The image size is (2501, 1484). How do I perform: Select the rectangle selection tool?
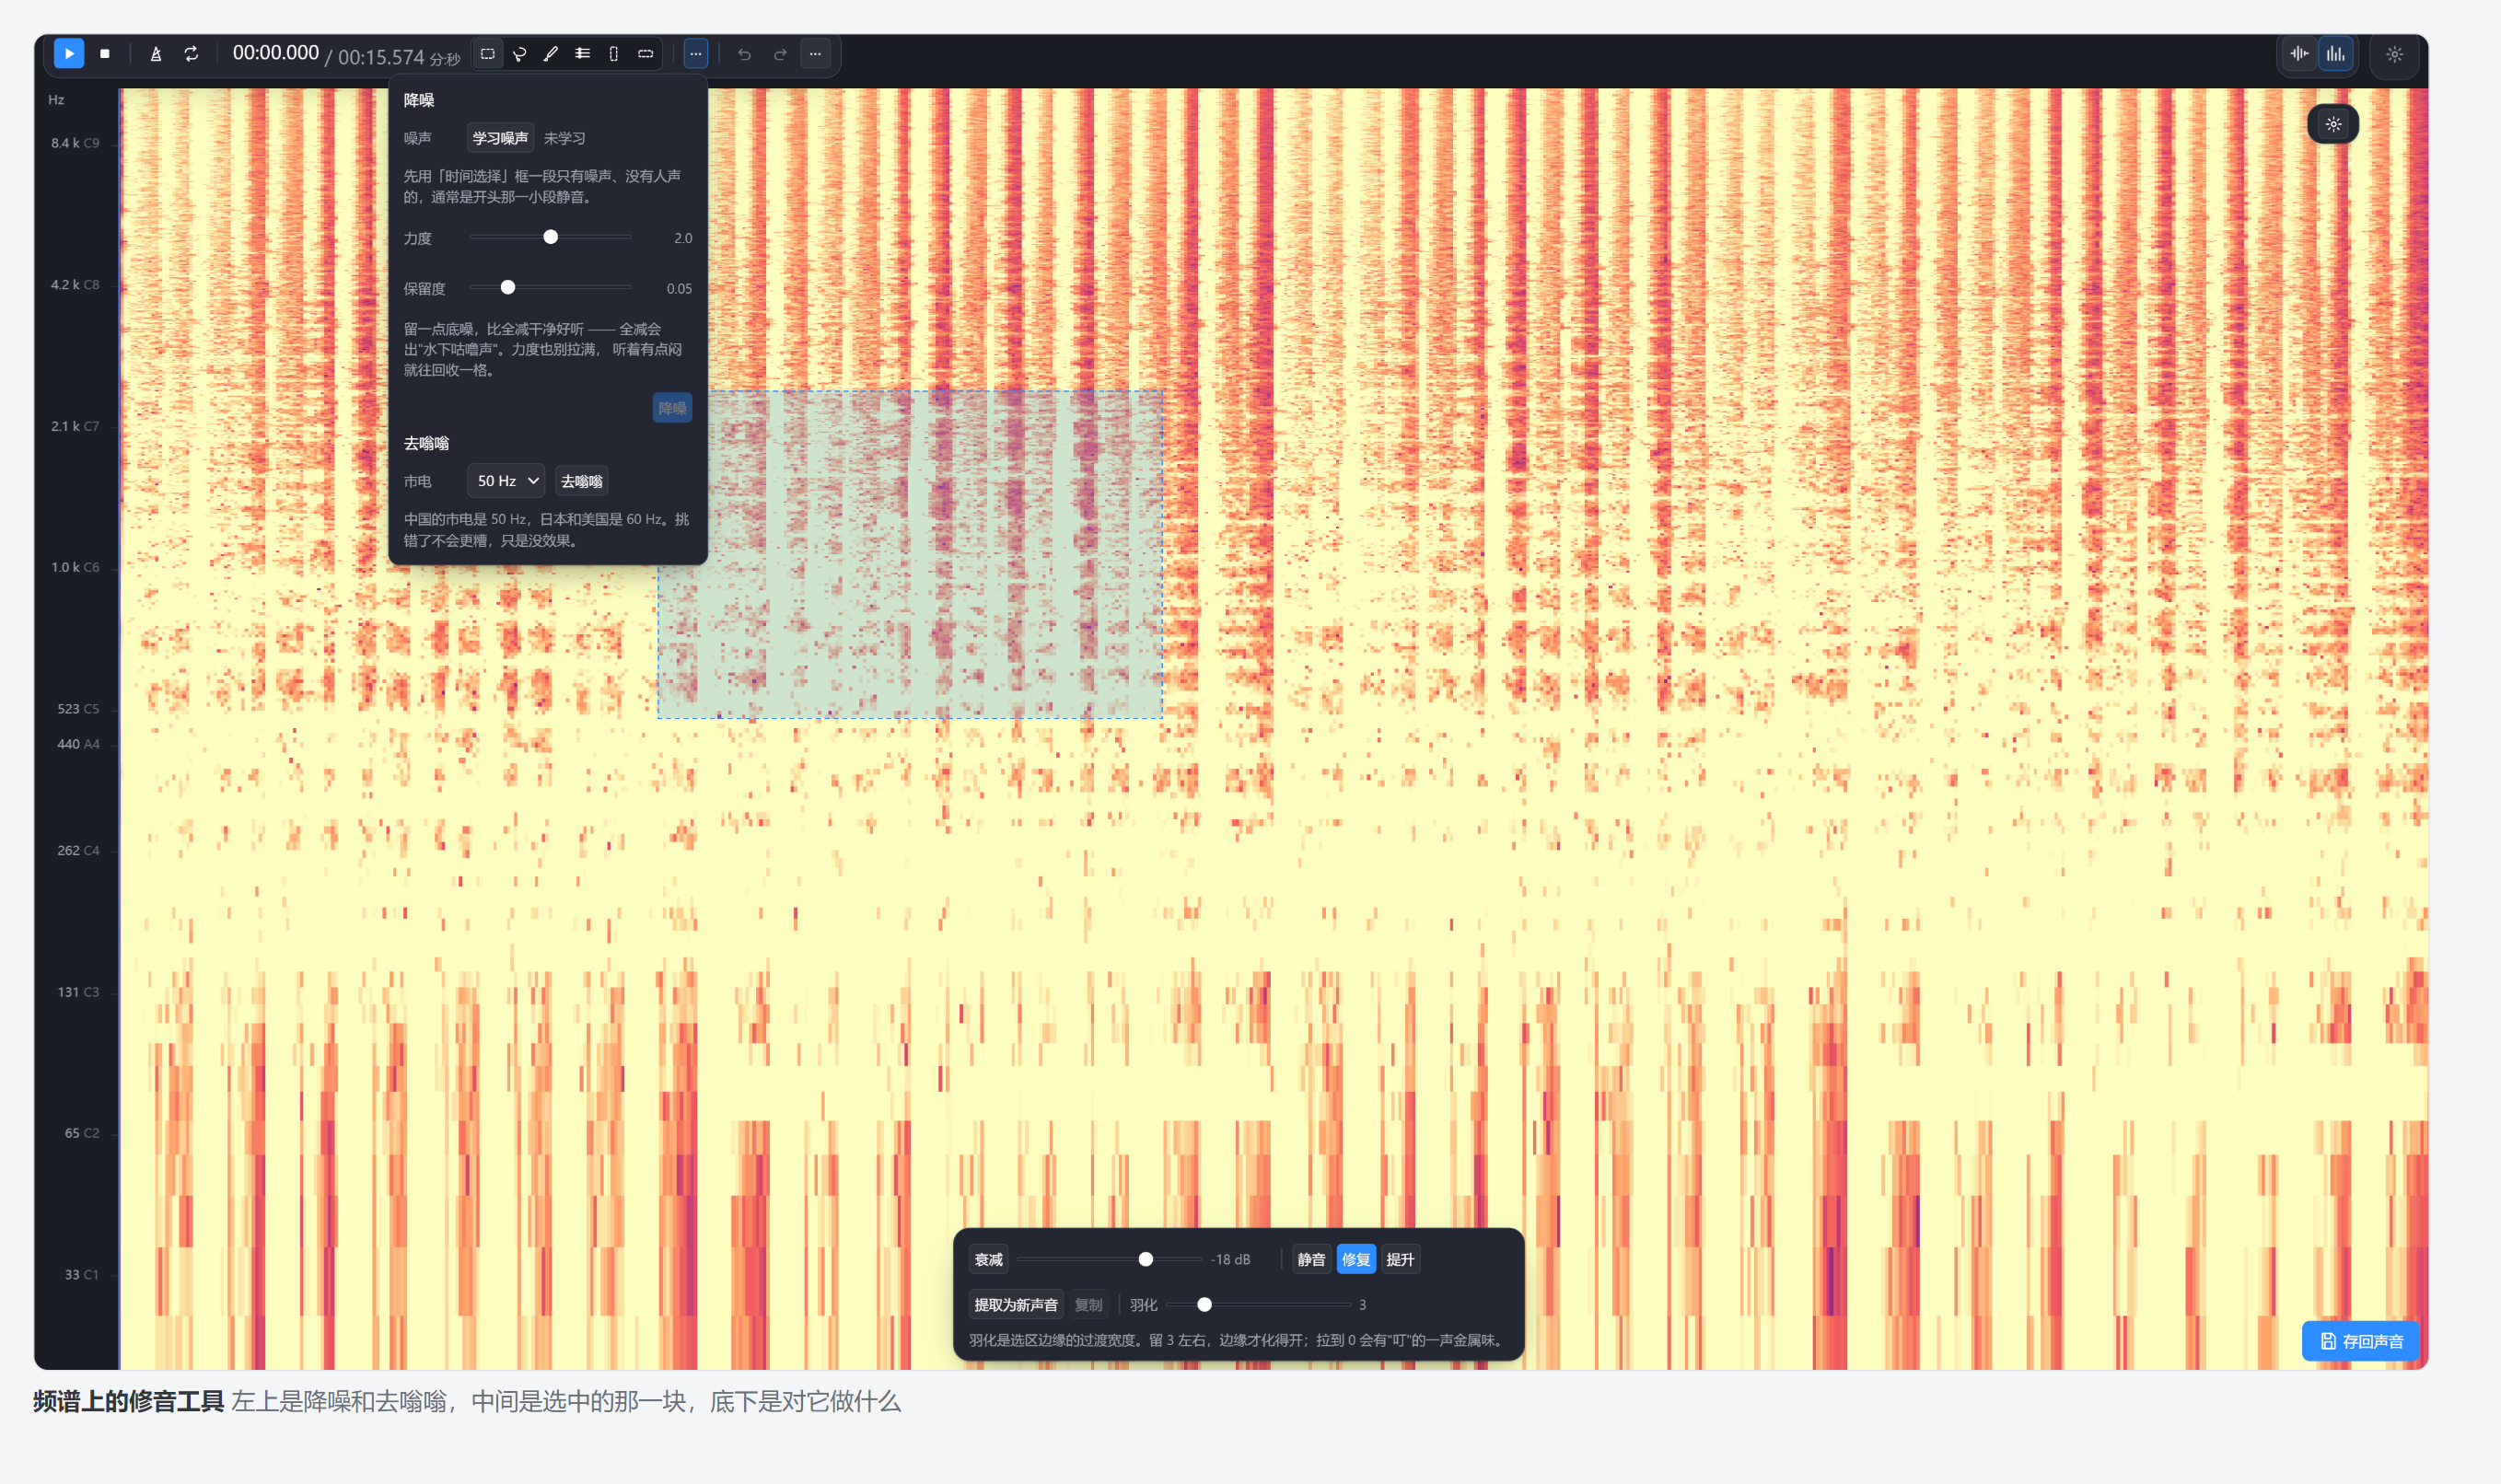click(x=488, y=54)
